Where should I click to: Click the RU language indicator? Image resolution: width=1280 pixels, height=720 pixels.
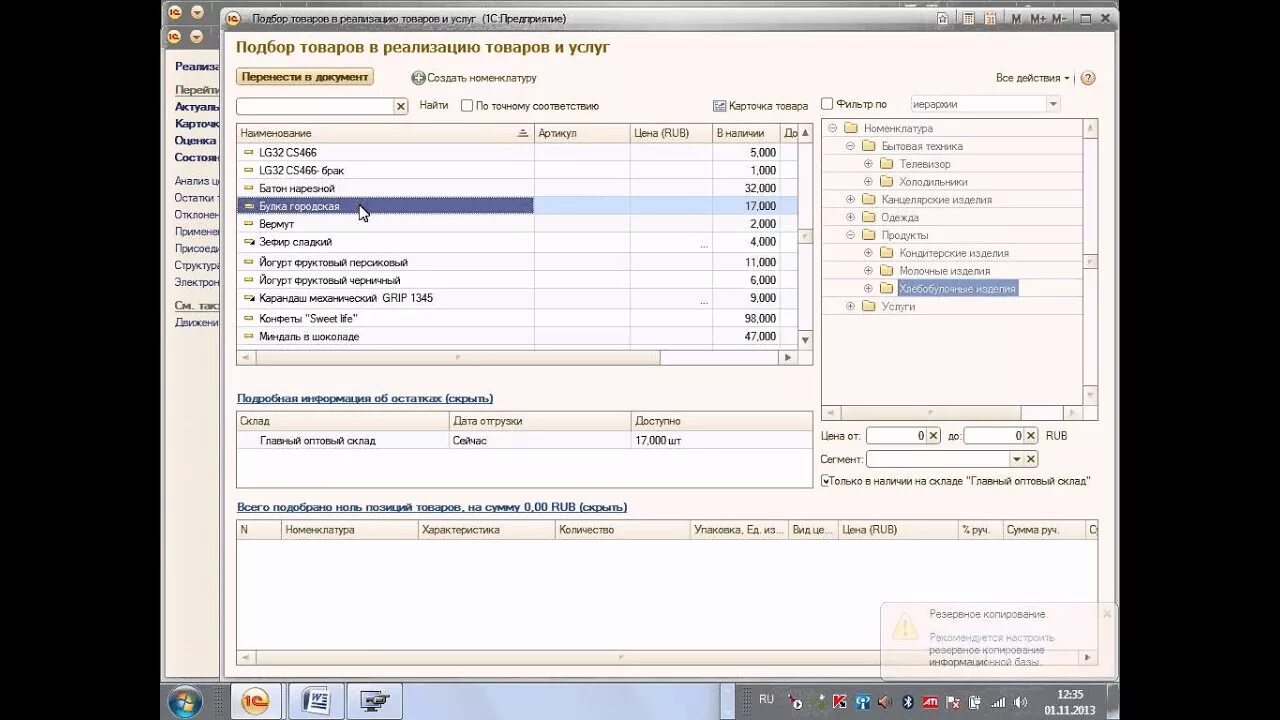[x=766, y=699]
